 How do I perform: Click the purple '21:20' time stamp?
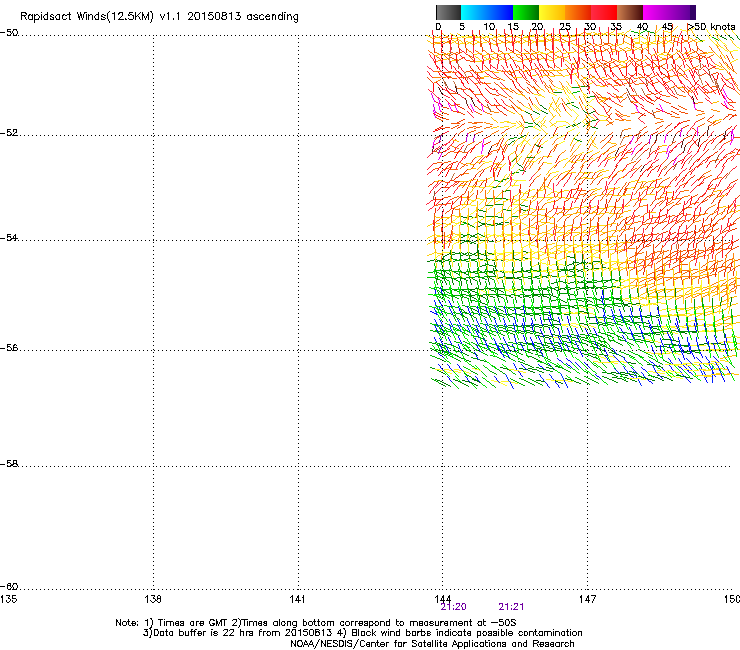[x=454, y=607]
